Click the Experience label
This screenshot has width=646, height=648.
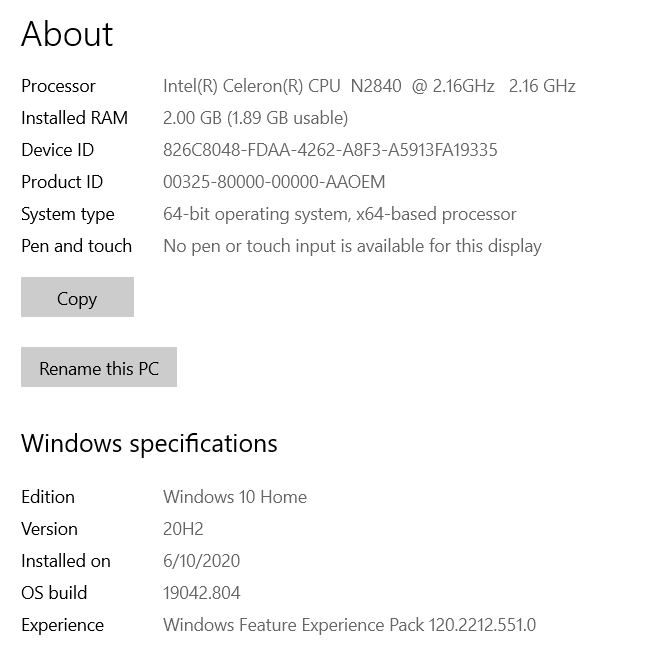[62, 625]
